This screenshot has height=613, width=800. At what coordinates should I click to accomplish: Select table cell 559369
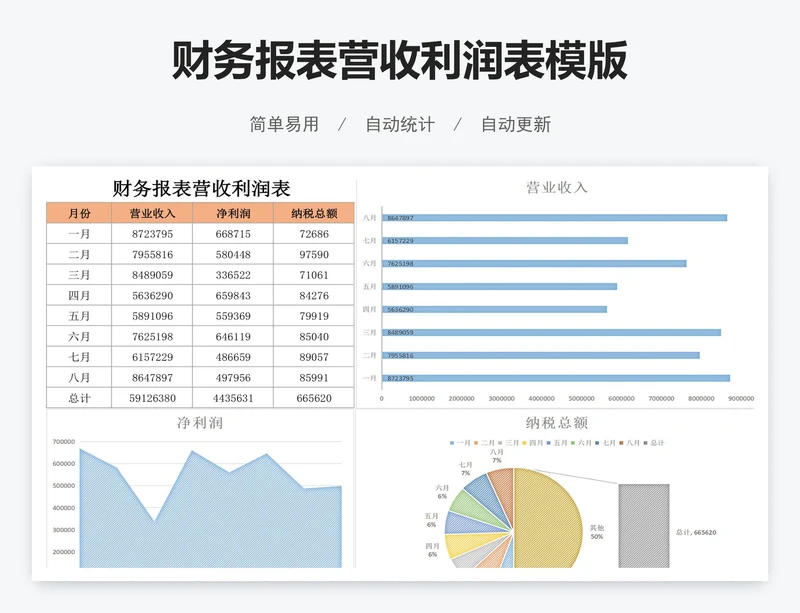[233, 316]
